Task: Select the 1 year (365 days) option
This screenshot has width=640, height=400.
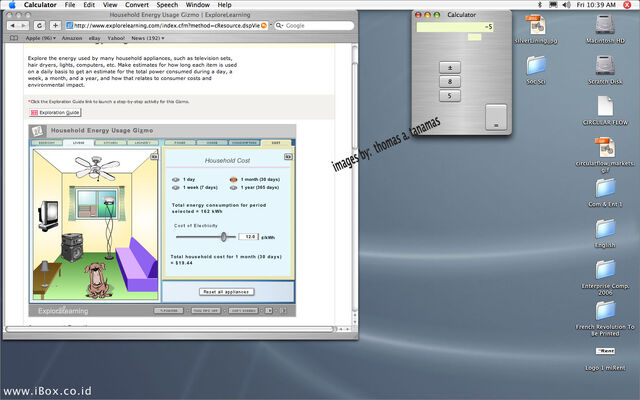Action: click(x=233, y=188)
